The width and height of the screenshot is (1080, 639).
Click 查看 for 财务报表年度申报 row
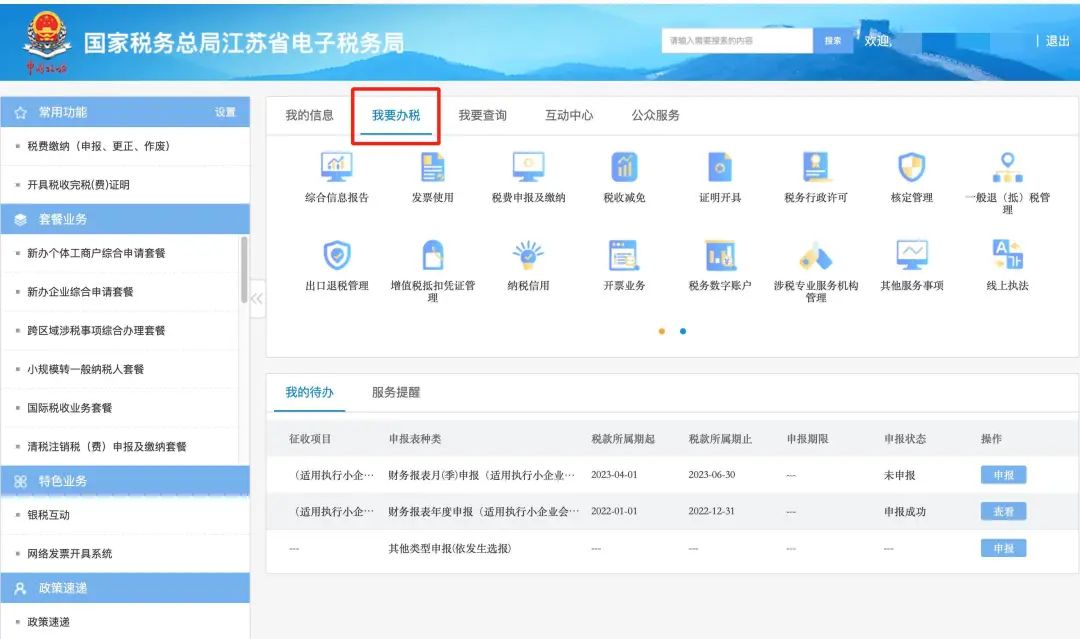click(1004, 512)
